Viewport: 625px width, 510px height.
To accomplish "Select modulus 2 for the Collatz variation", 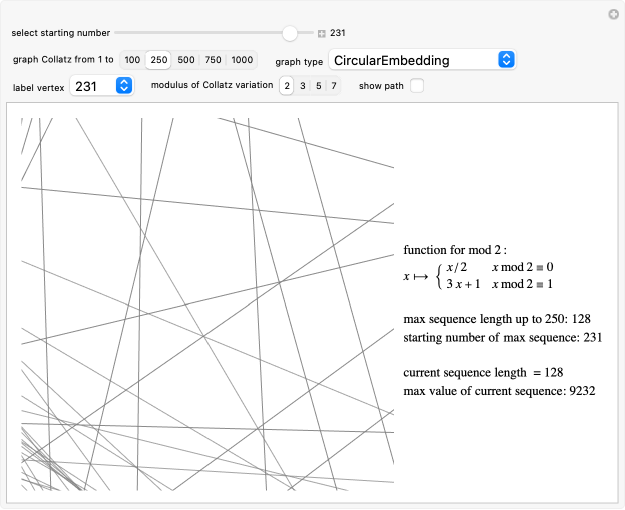I will 287,86.
